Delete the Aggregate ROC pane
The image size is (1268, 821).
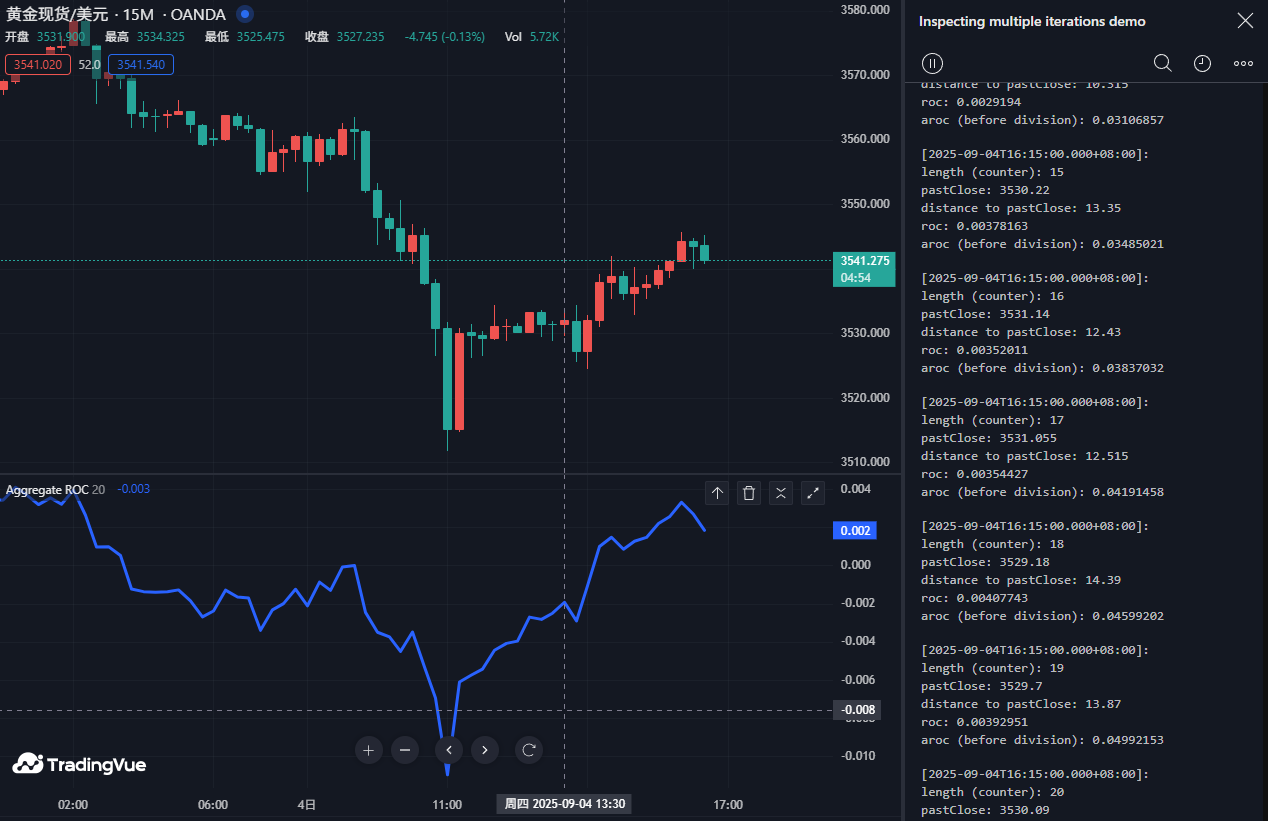(749, 493)
